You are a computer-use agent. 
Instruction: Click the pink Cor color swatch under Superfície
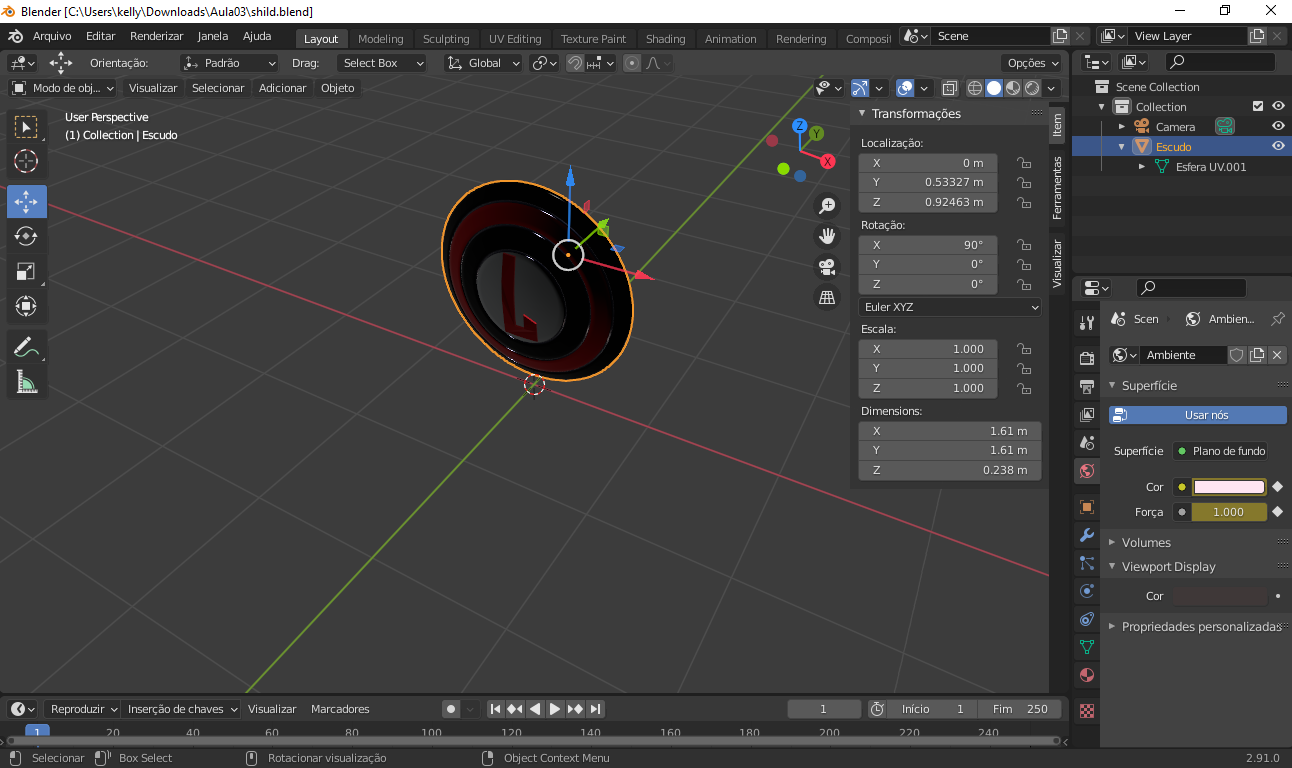(1229, 487)
